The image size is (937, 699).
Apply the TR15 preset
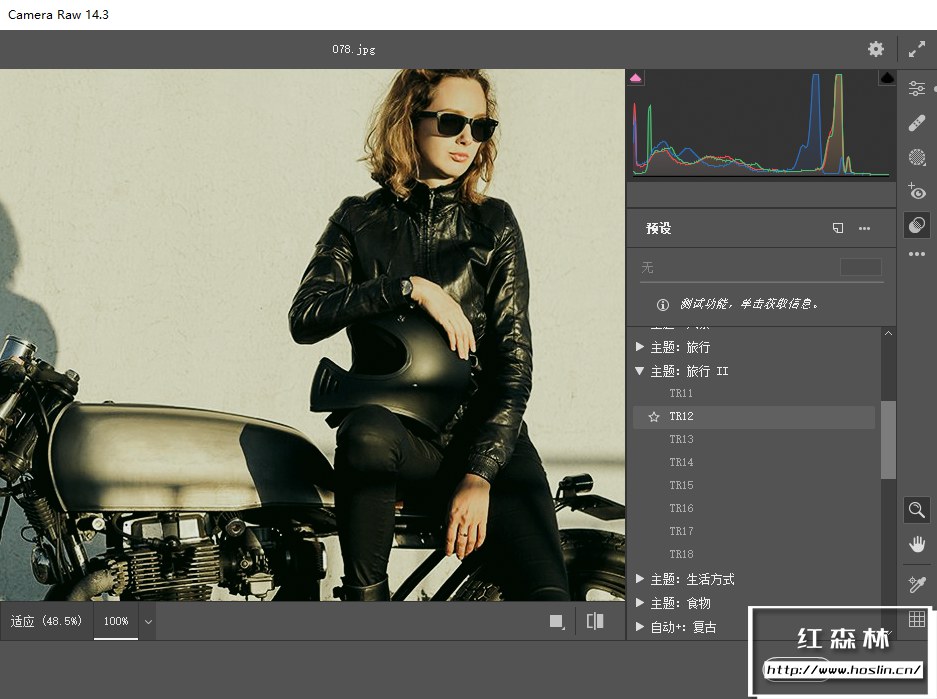click(681, 485)
